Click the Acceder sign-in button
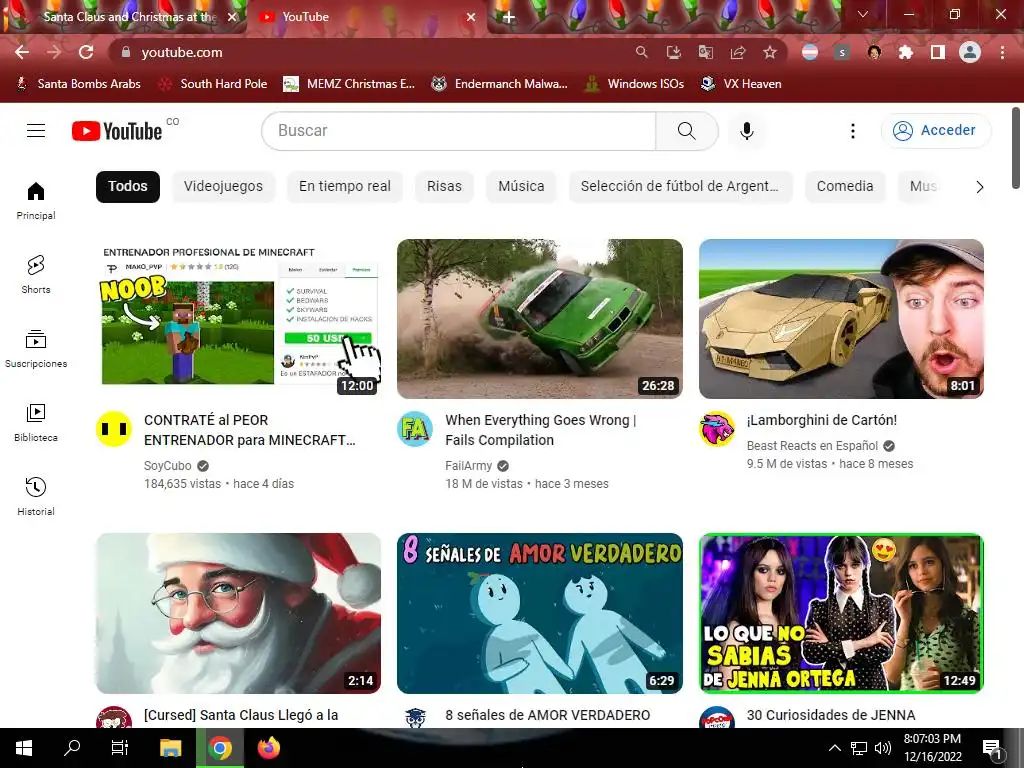Viewport: 1024px width, 768px height. 935,131
